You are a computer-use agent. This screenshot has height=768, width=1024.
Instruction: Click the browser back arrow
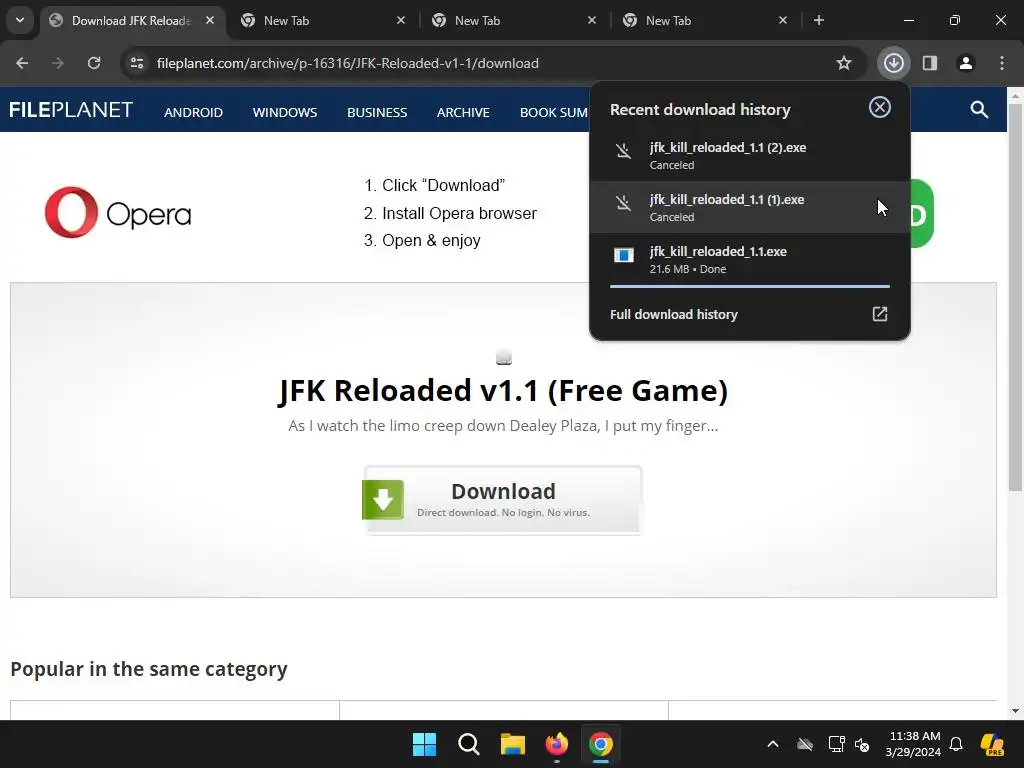22,63
